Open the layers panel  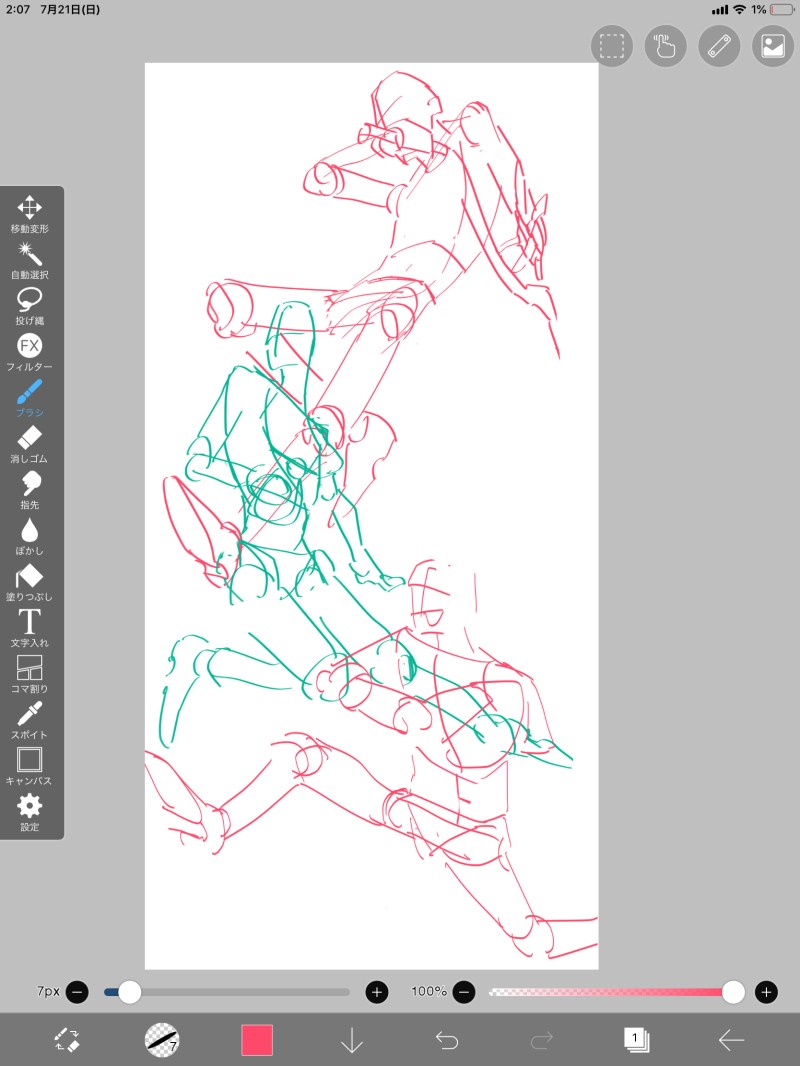[x=637, y=1040]
